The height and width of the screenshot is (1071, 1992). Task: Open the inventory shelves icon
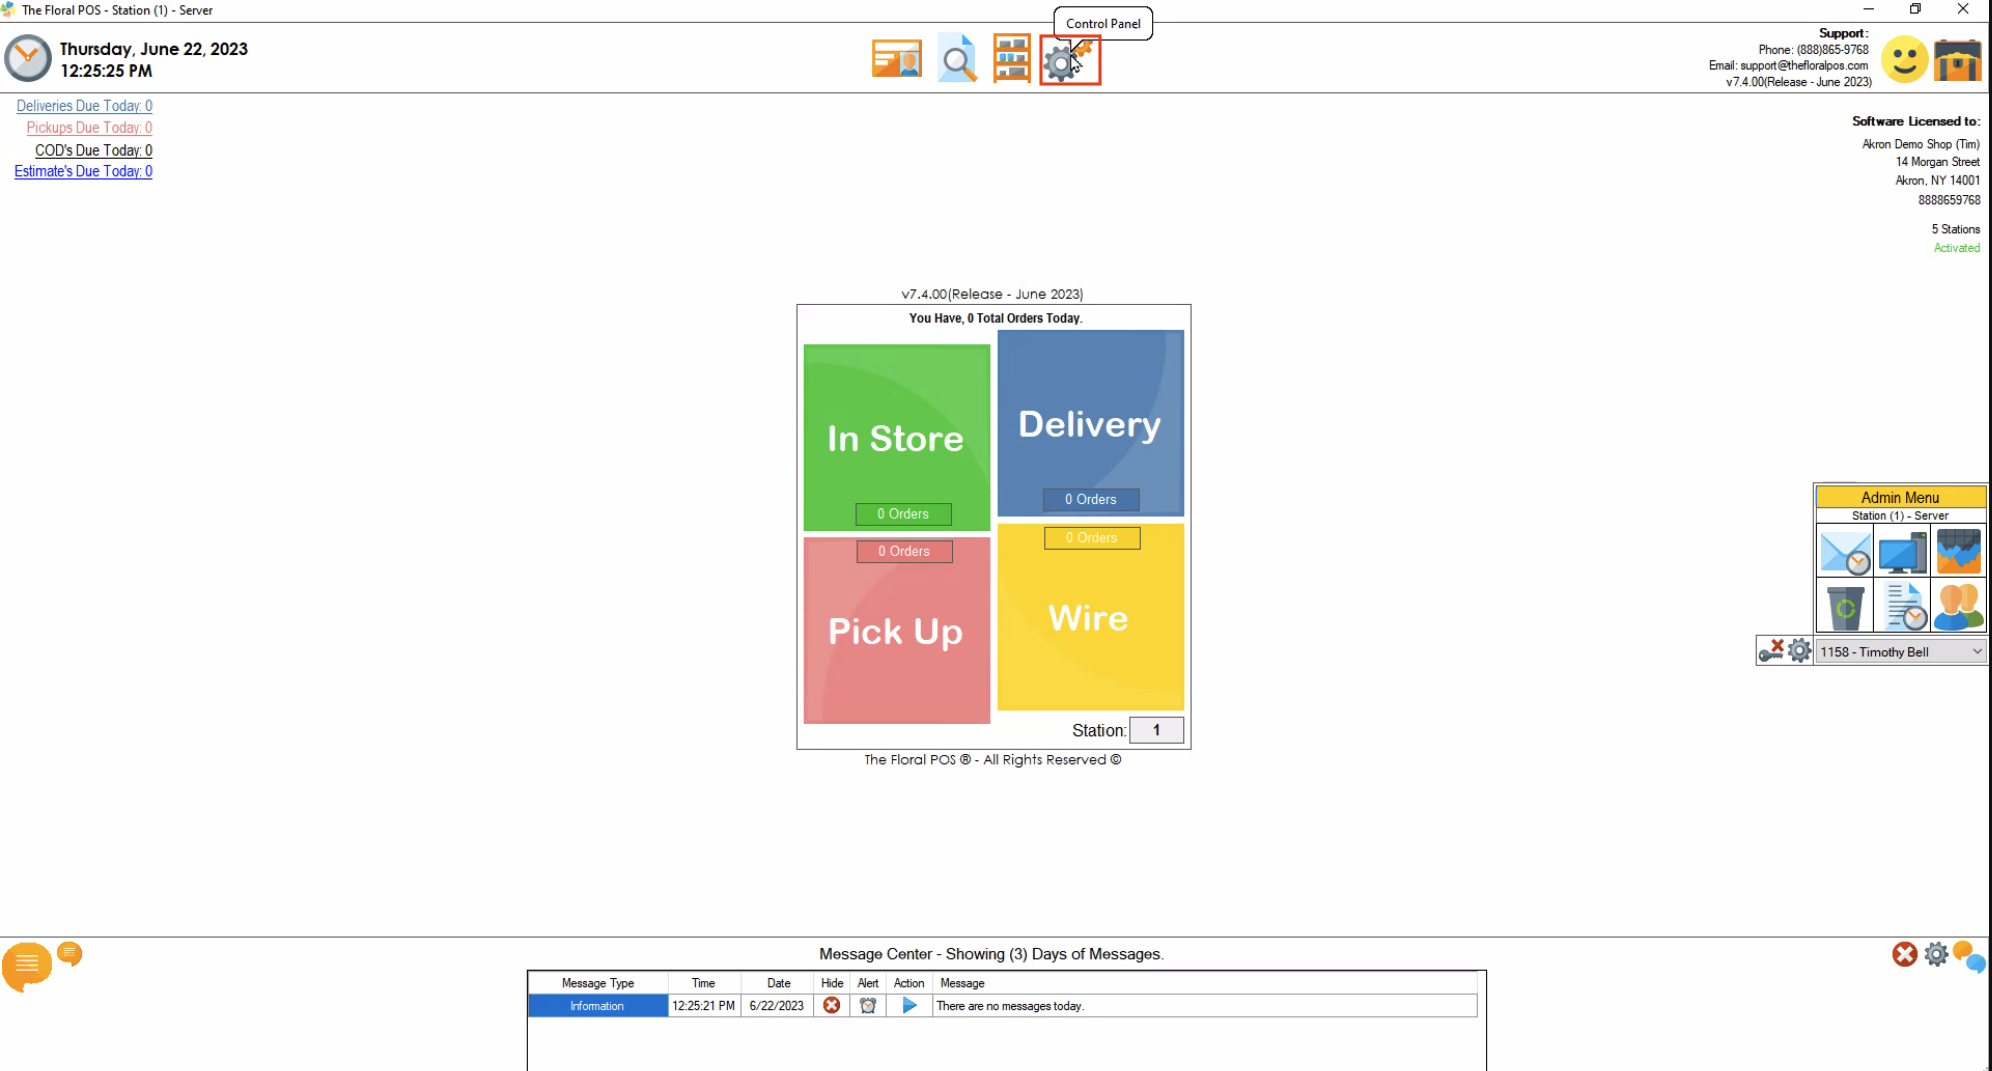click(1011, 59)
